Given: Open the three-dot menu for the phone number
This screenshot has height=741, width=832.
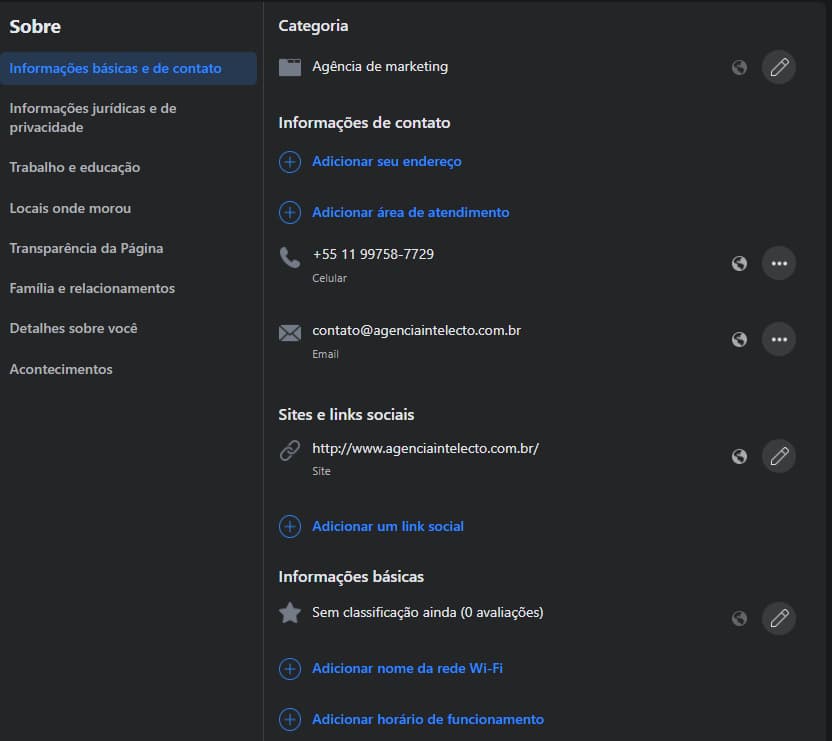Looking at the screenshot, I should pos(779,264).
